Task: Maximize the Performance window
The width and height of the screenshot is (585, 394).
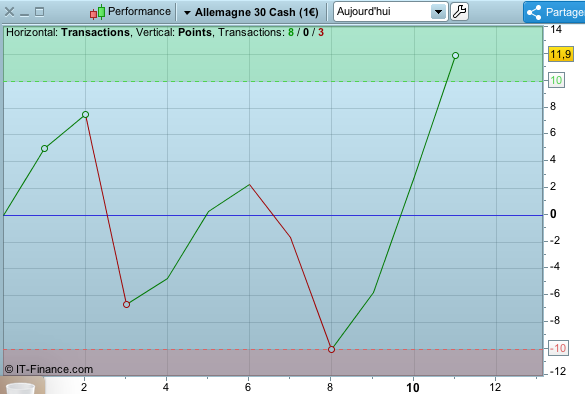Action: (39, 12)
